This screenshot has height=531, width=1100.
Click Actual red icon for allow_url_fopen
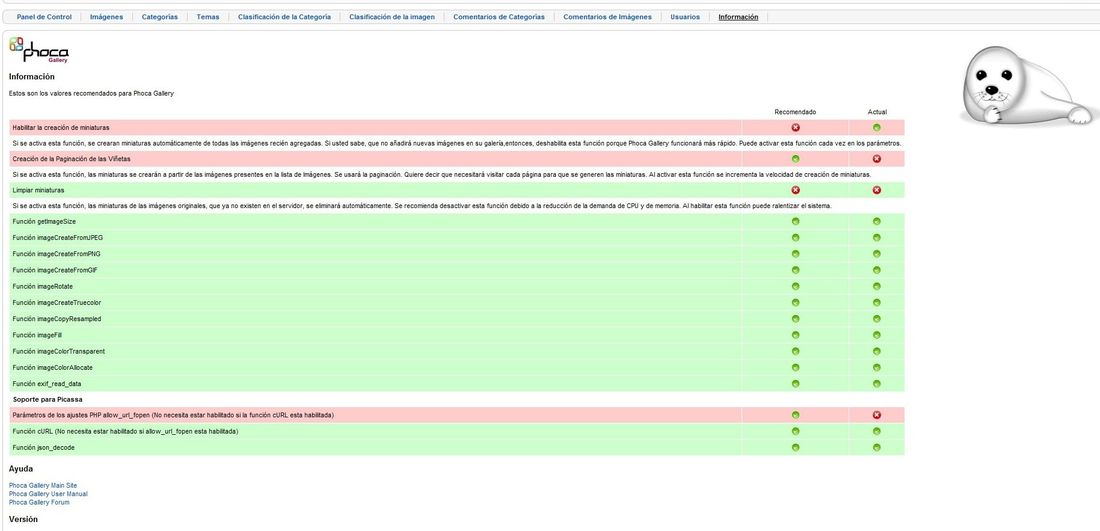pos(876,415)
